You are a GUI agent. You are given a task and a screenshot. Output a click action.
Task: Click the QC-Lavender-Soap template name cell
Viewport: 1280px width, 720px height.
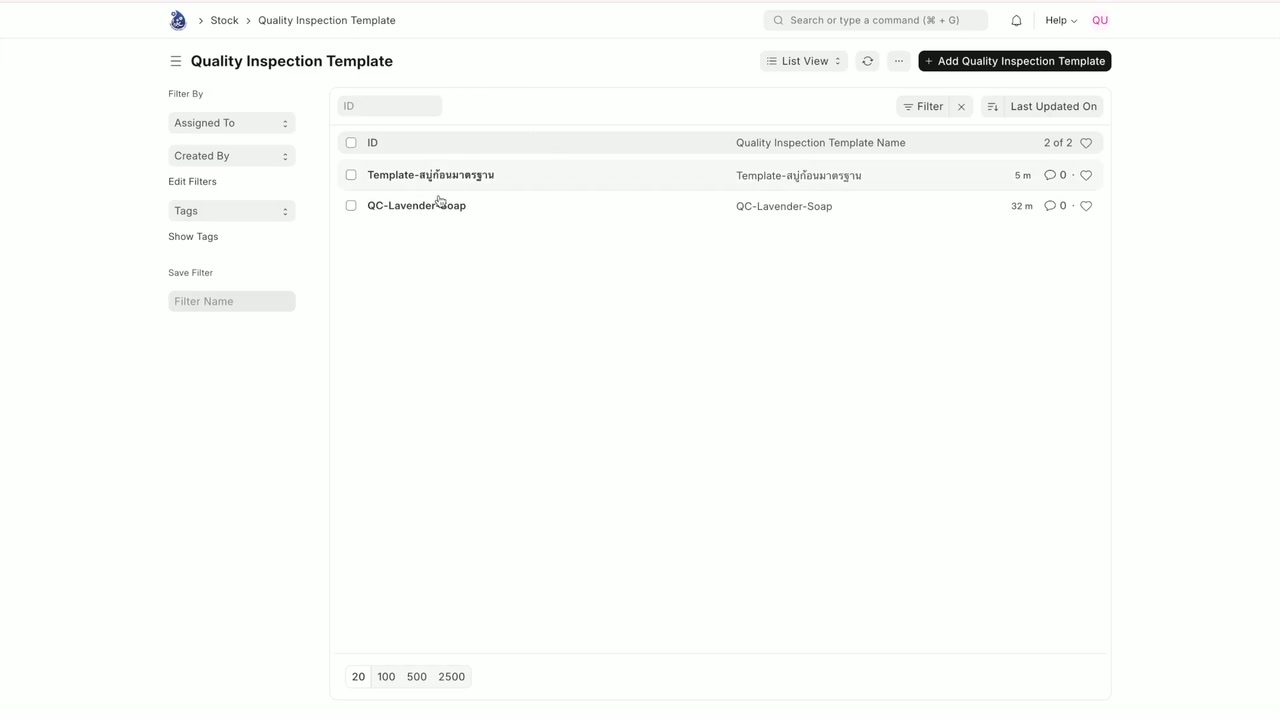point(784,206)
